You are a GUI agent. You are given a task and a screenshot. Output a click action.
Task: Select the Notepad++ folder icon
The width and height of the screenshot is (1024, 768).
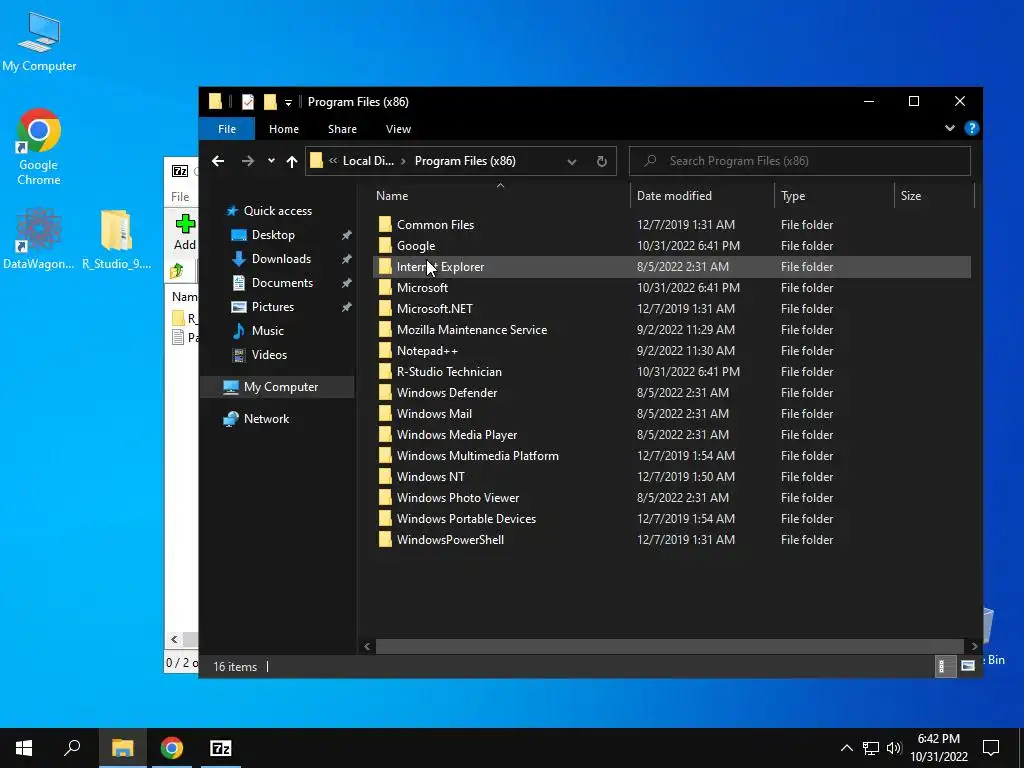[385, 351]
